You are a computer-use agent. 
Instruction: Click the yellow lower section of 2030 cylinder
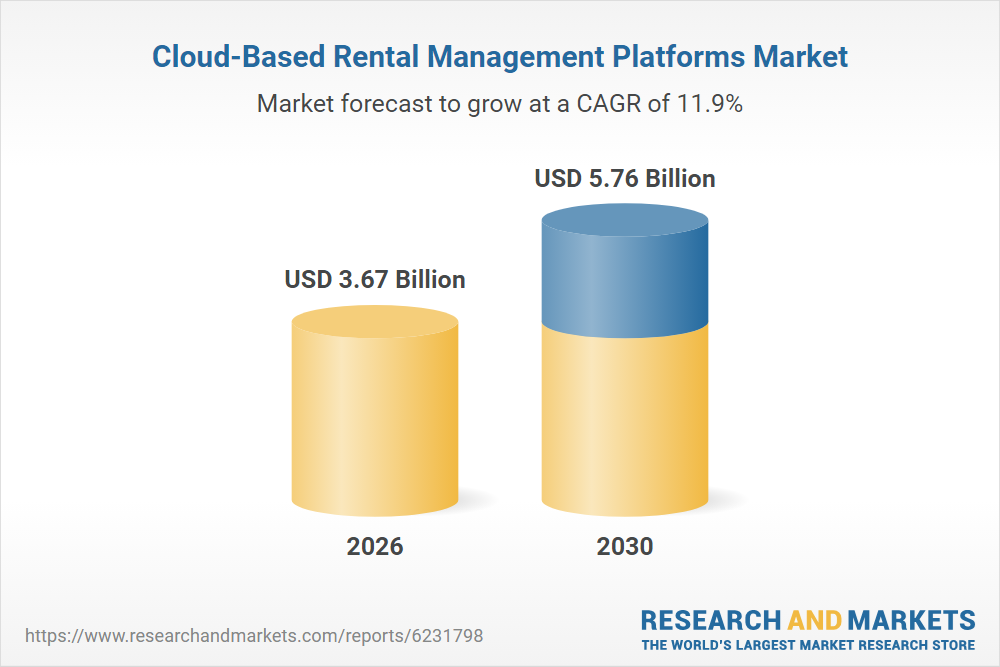[625, 420]
